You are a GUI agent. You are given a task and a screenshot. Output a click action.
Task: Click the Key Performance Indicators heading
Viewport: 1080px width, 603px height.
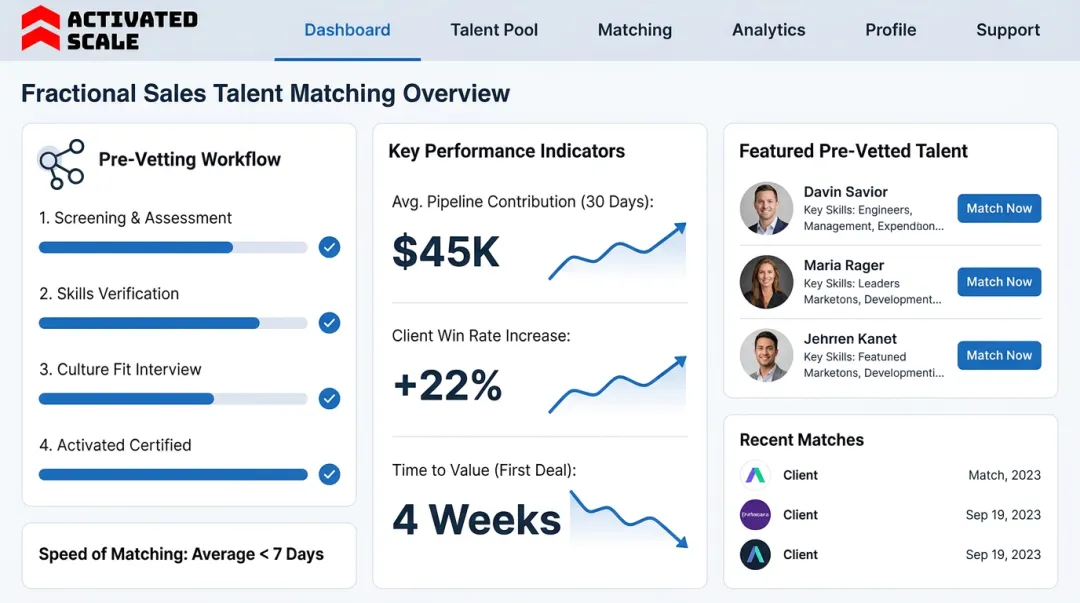[x=506, y=152]
